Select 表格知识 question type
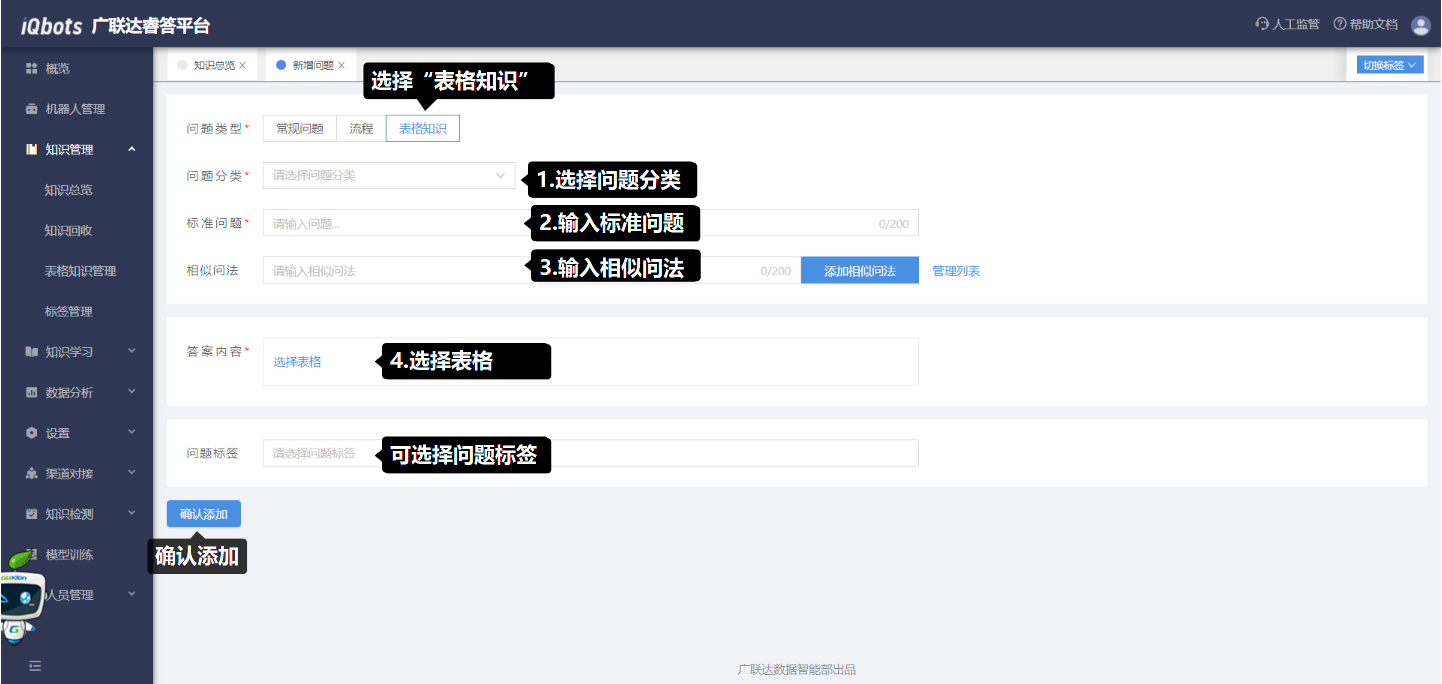Screen dimensions: 1442x684 click(x=422, y=129)
